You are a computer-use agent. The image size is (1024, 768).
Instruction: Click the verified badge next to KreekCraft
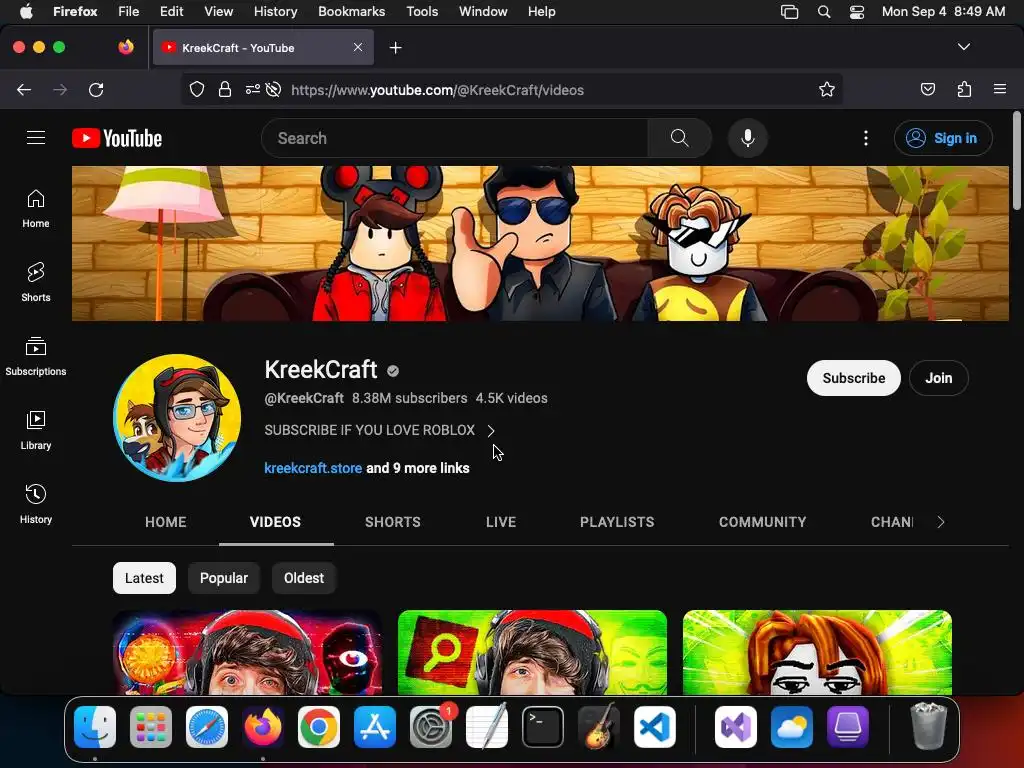click(x=392, y=371)
